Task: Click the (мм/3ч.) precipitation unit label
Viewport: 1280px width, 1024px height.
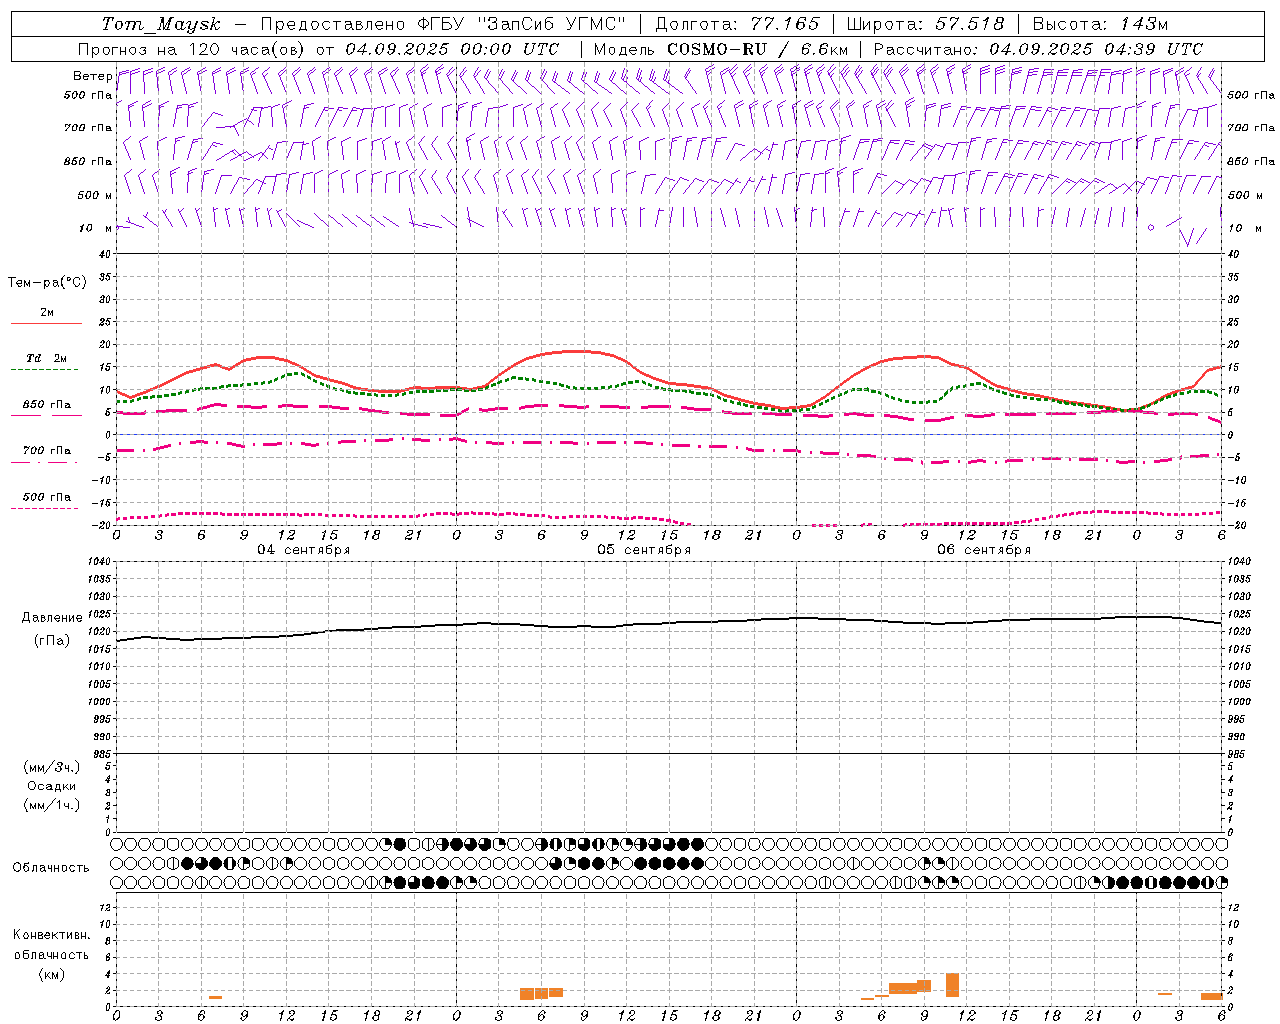Action: tap(51, 767)
